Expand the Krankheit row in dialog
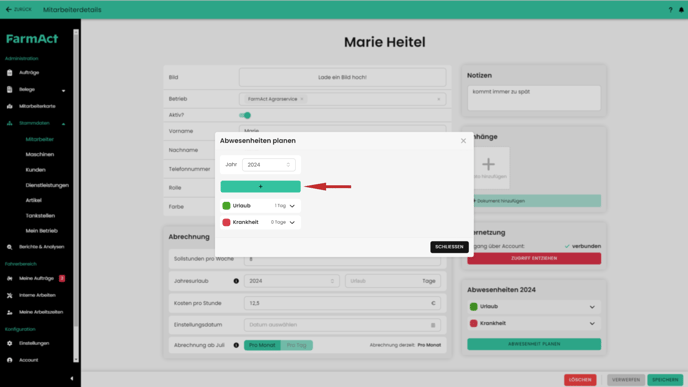688x387 pixels. 292,222
